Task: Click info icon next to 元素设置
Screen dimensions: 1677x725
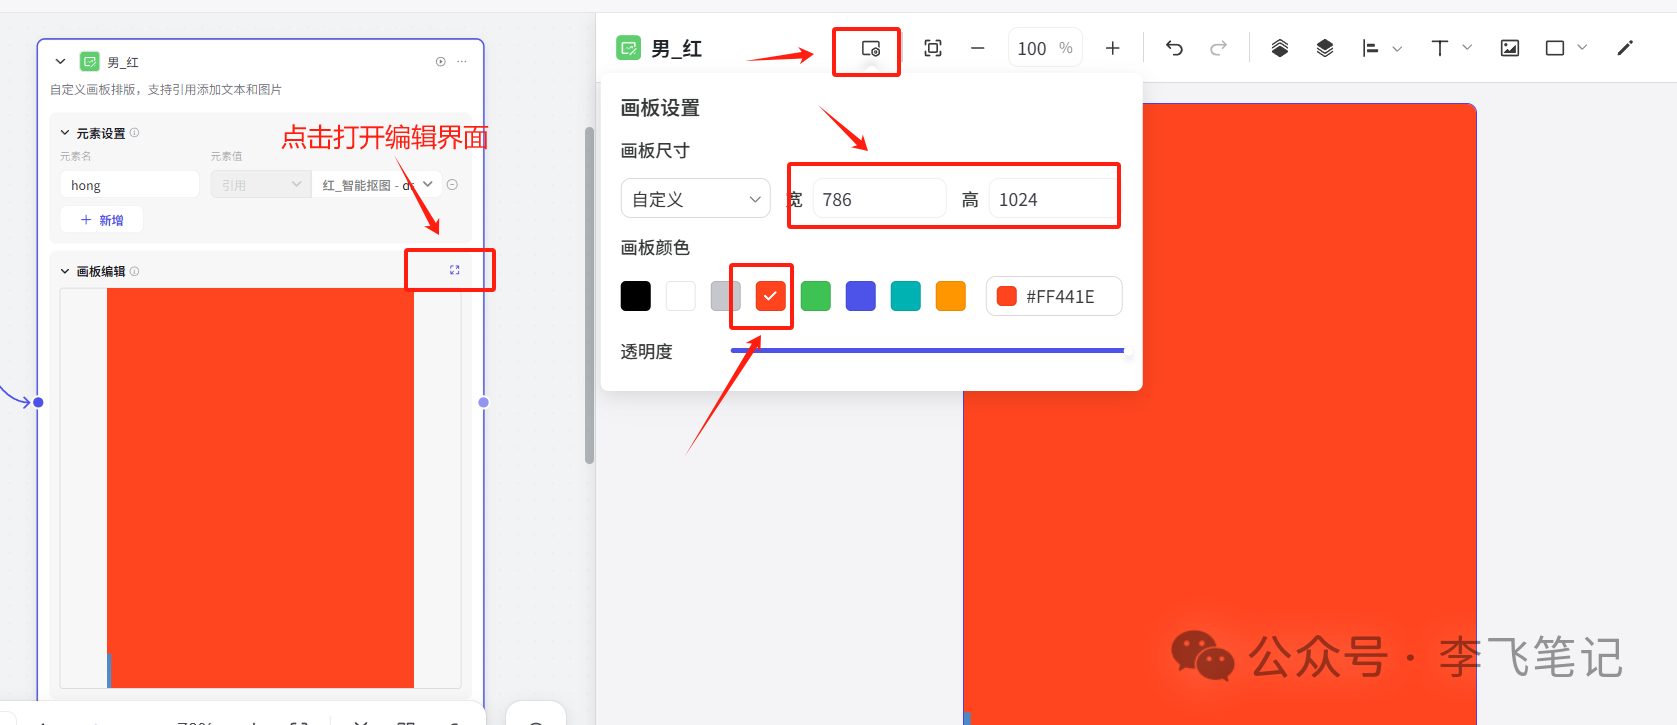Action: click(x=135, y=133)
